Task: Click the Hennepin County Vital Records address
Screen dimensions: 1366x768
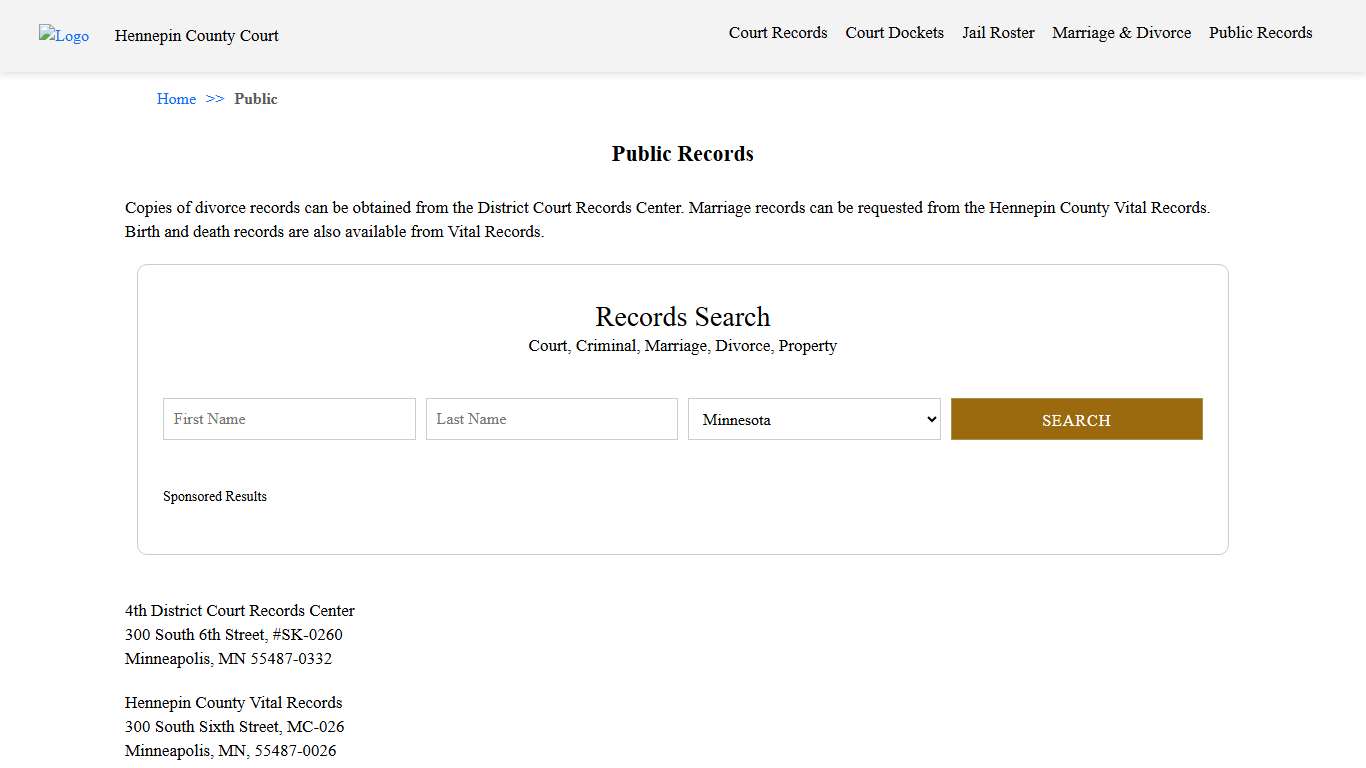Action: coord(233,702)
